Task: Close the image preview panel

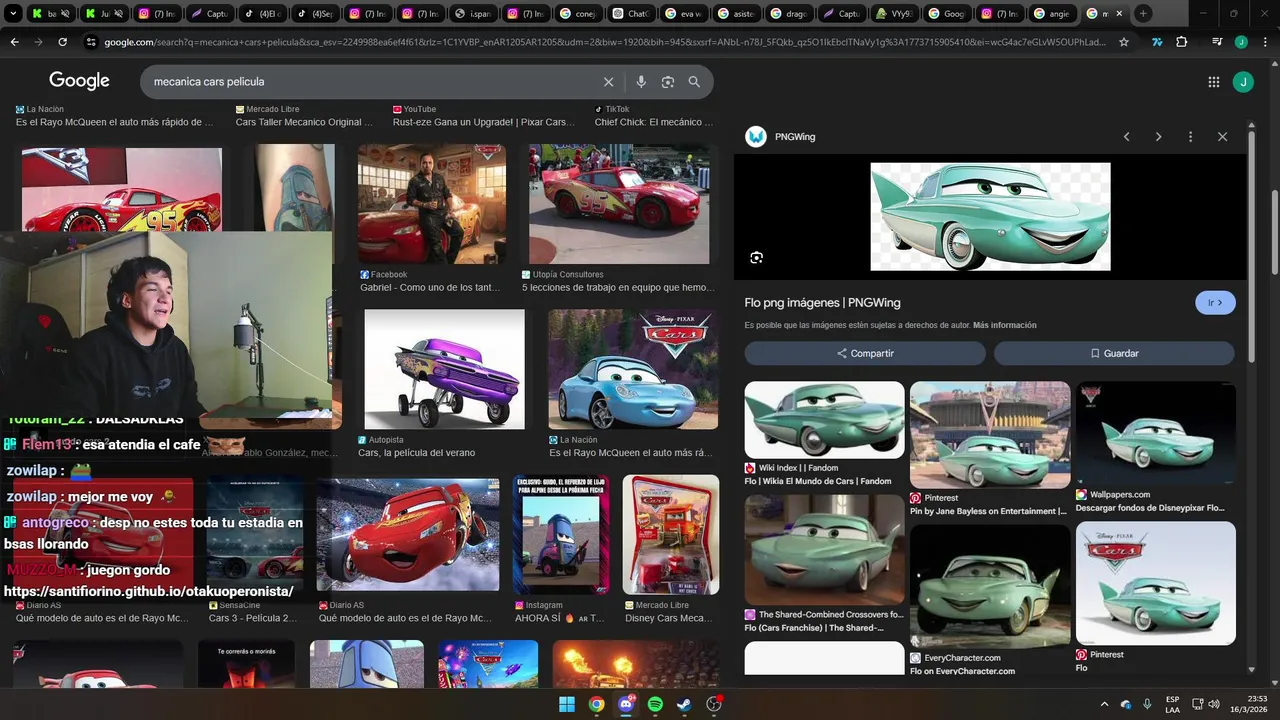Action: click(x=1222, y=137)
